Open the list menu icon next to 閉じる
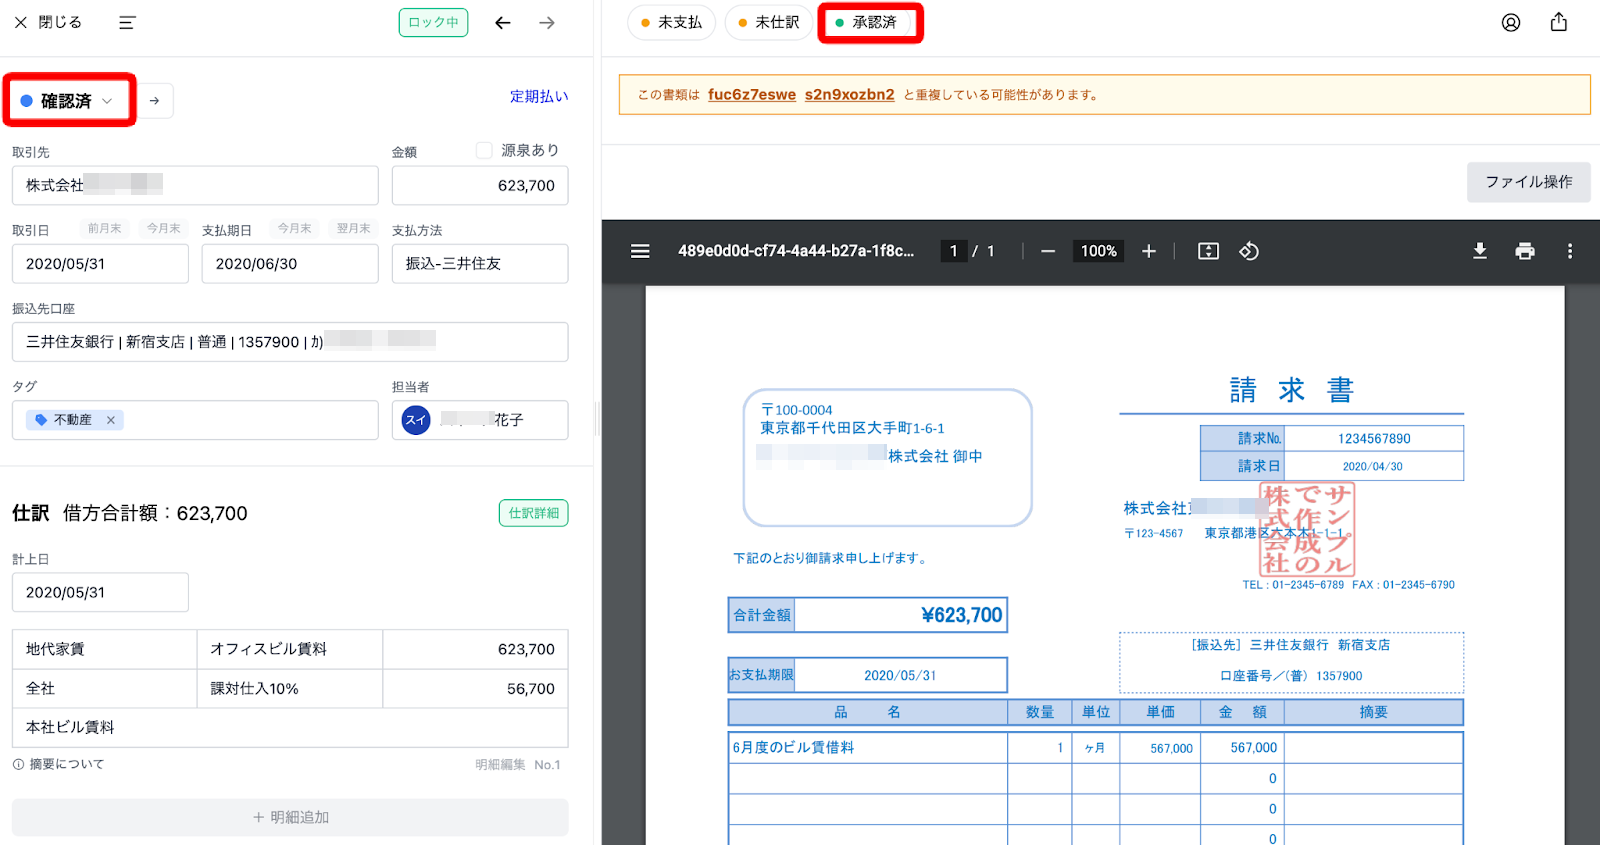The width and height of the screenshot is (1600, 845). 127,22
